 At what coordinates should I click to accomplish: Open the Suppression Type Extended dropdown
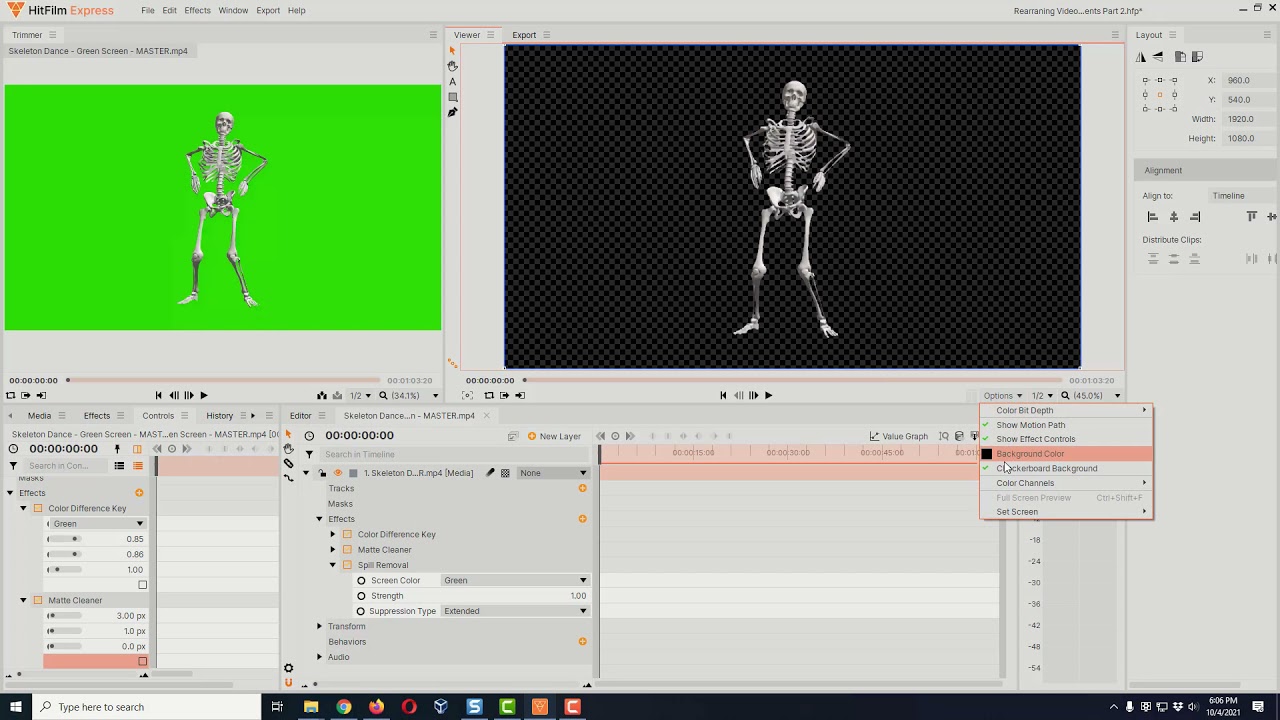point(514,611)
